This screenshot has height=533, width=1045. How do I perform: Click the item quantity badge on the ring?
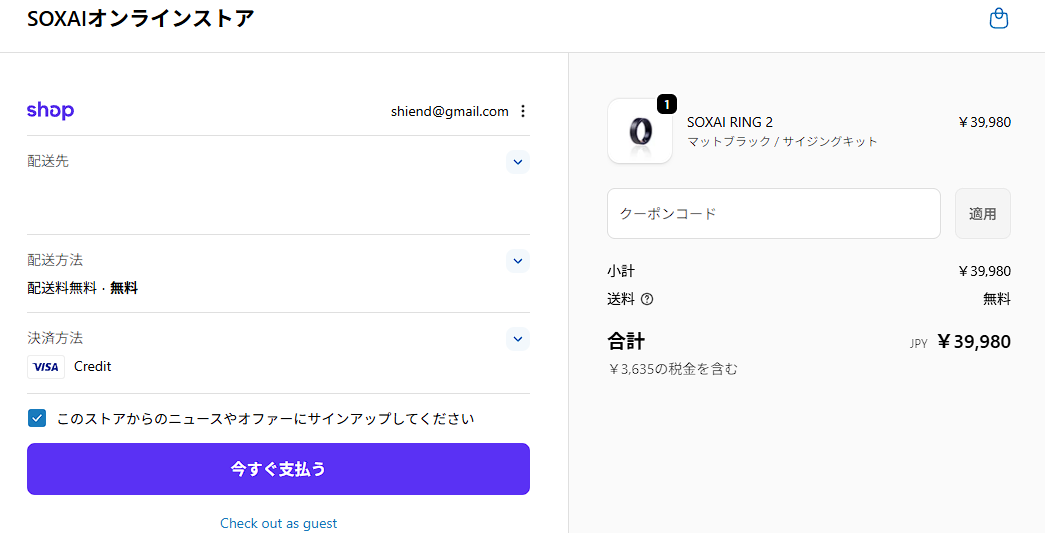[666, 104]
